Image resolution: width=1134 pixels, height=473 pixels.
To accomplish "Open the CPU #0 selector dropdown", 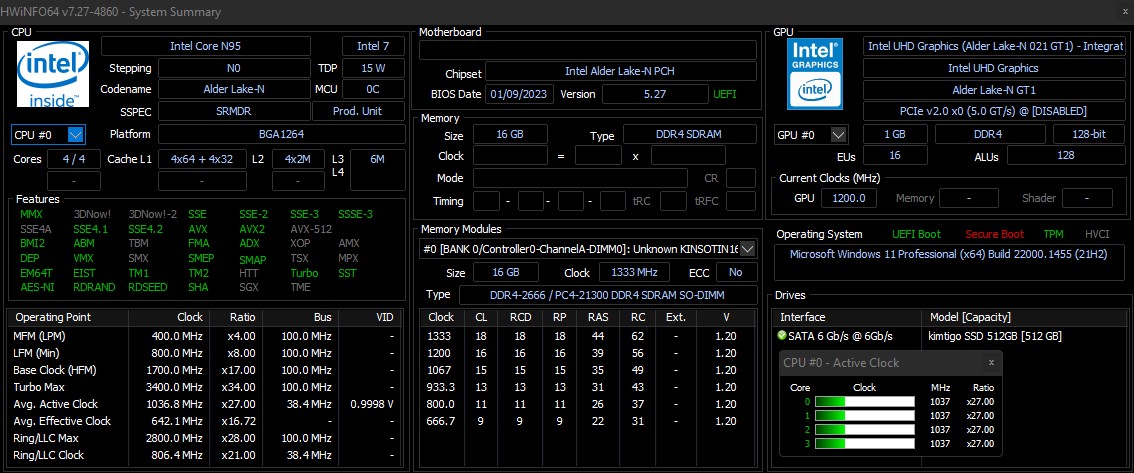I will (76, 135).
